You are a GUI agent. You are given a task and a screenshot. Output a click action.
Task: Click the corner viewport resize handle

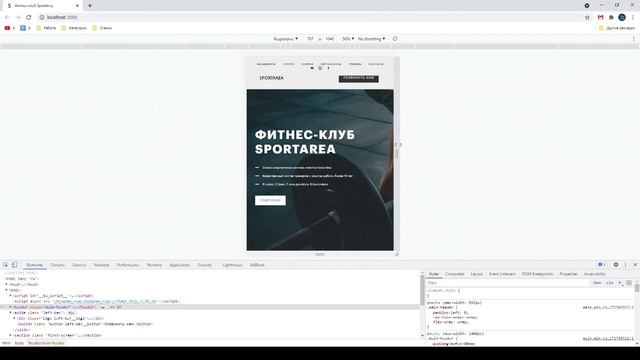tap(397, 254)
